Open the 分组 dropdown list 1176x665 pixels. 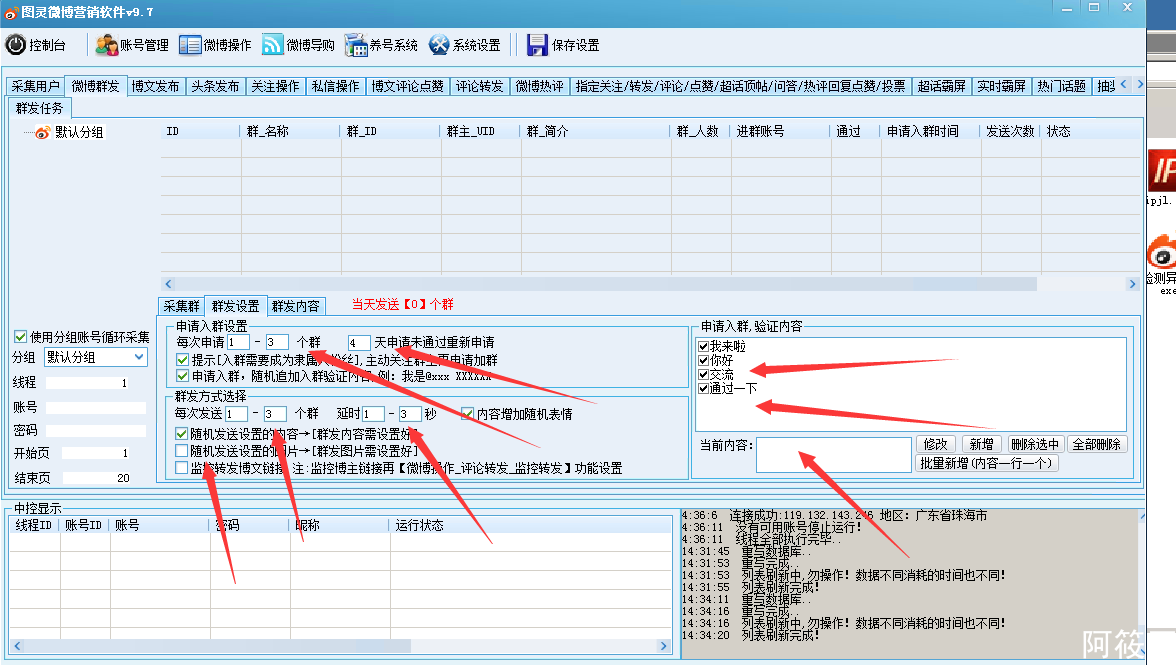tap(138, 357)
